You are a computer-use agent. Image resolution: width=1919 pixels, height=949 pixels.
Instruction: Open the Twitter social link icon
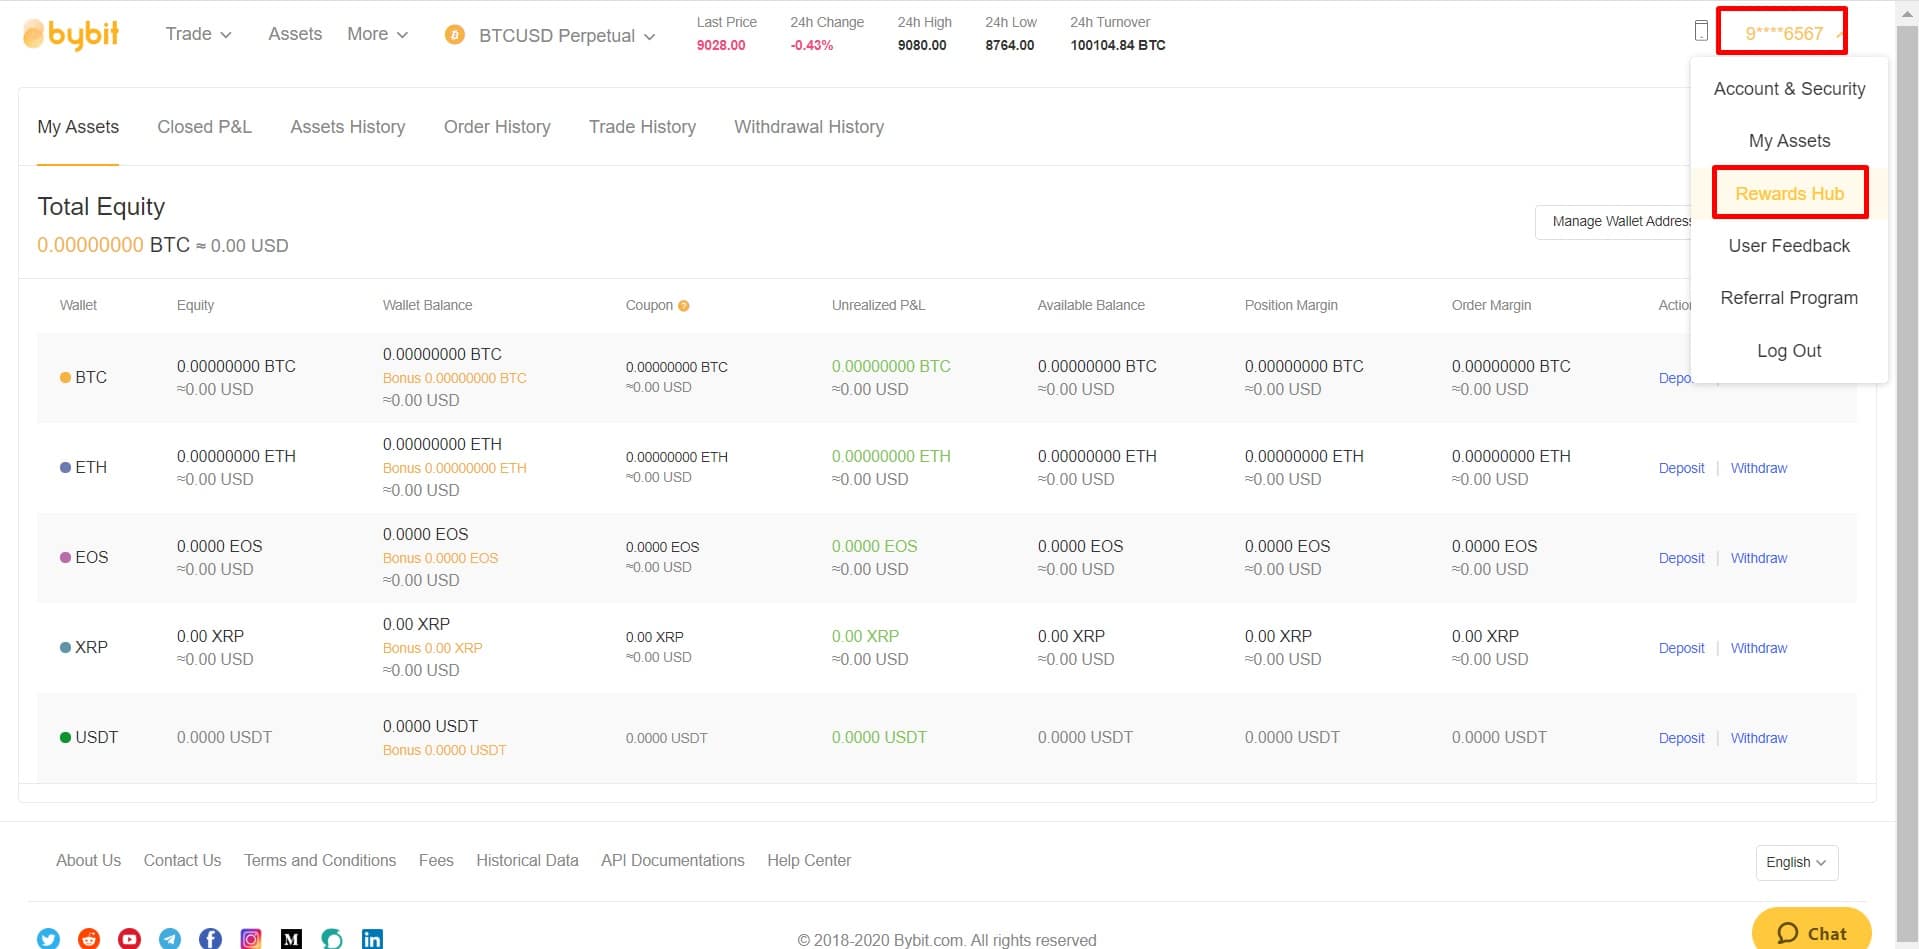pyautogui.click(x=48, y=939)
